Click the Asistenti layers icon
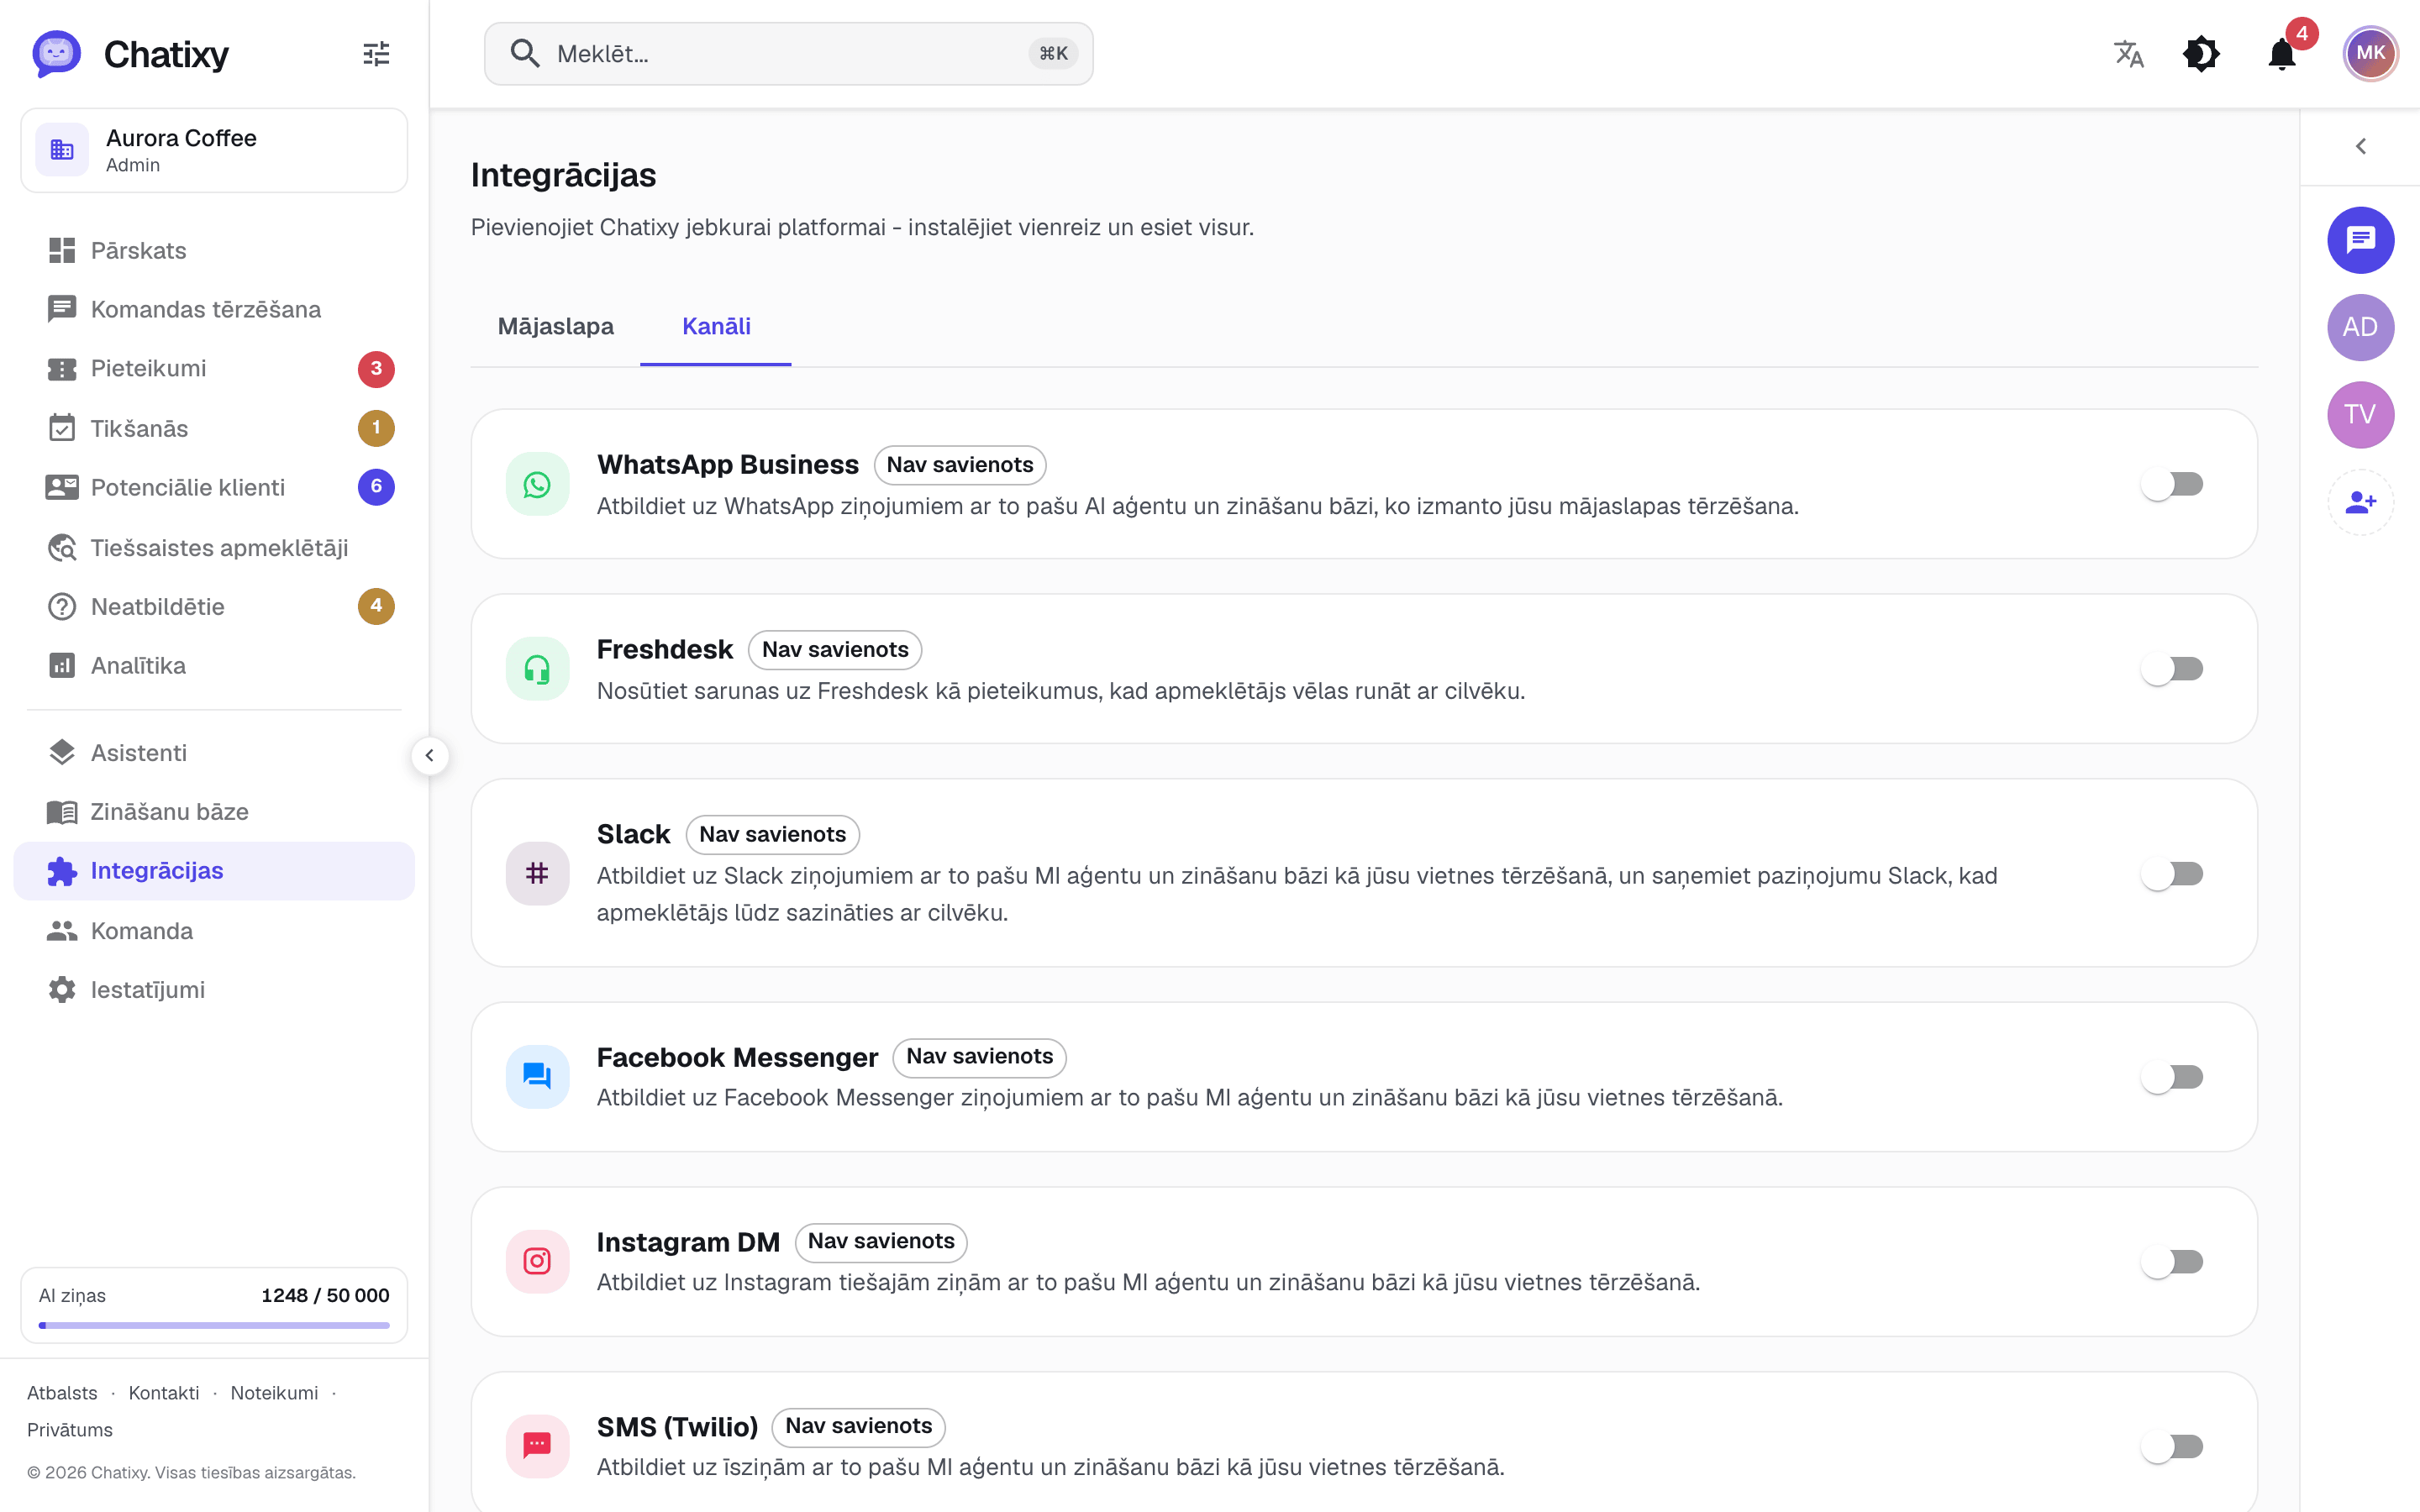 62,753
